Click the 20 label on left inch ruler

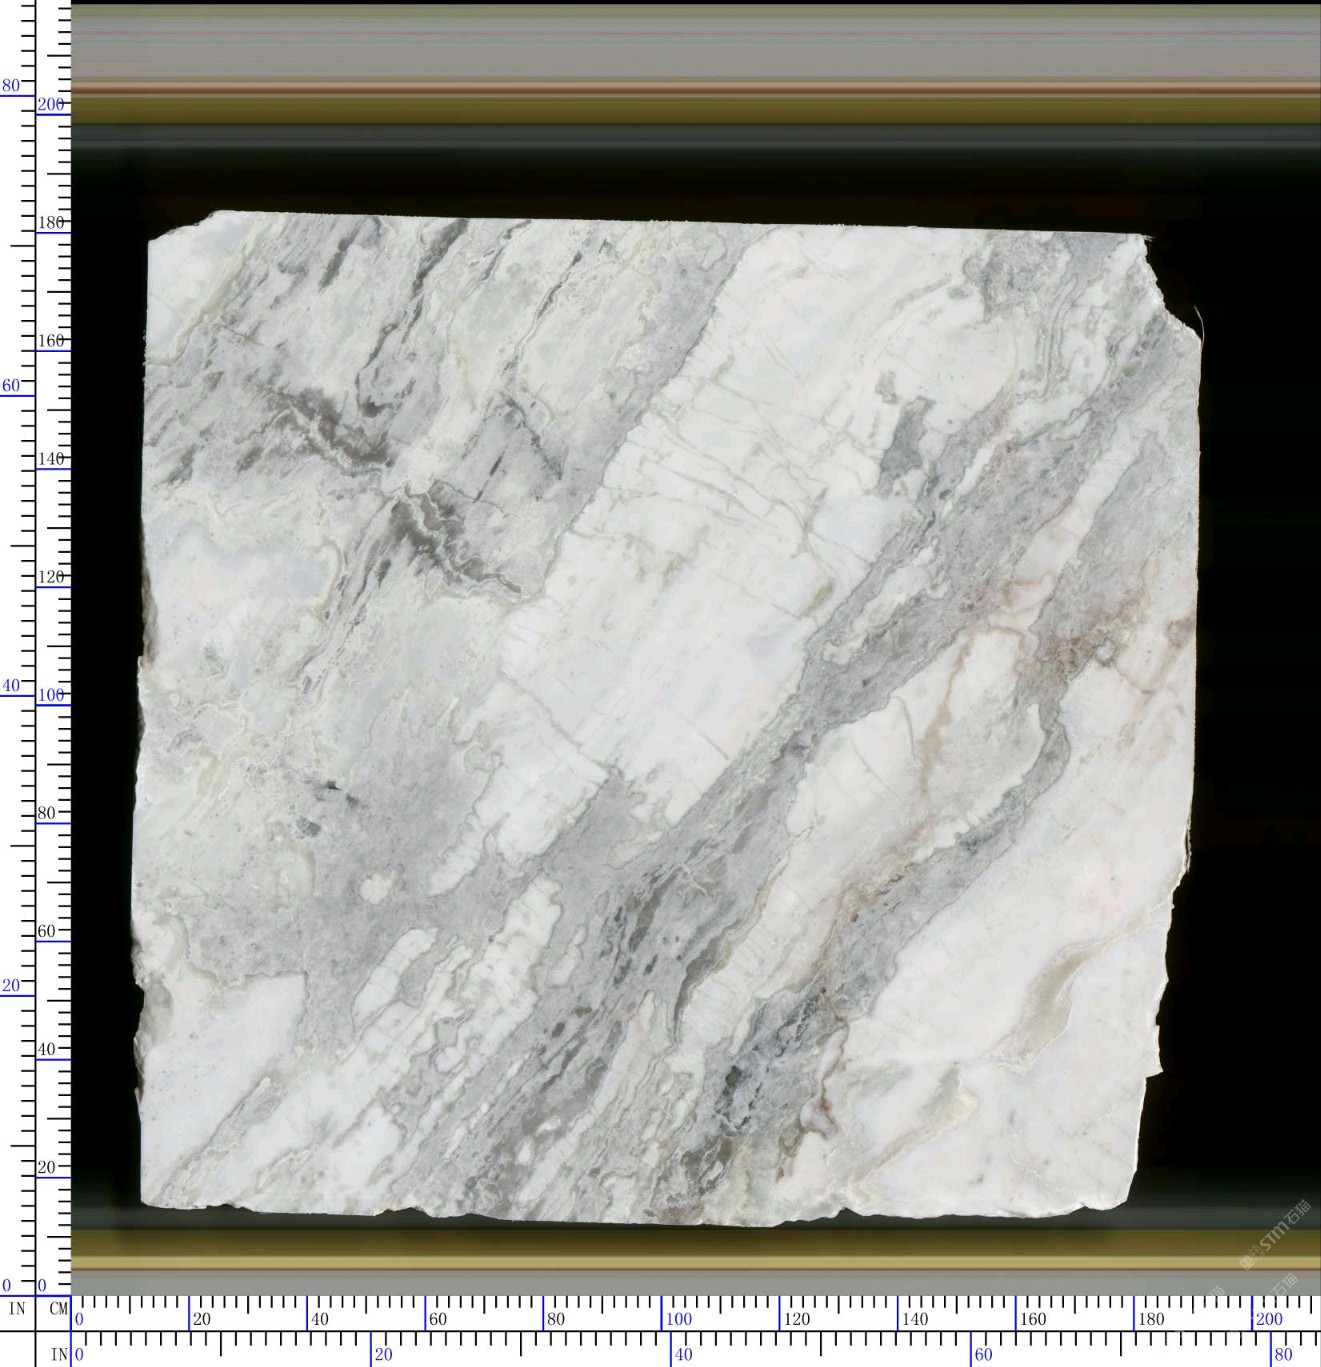[10, 985]
